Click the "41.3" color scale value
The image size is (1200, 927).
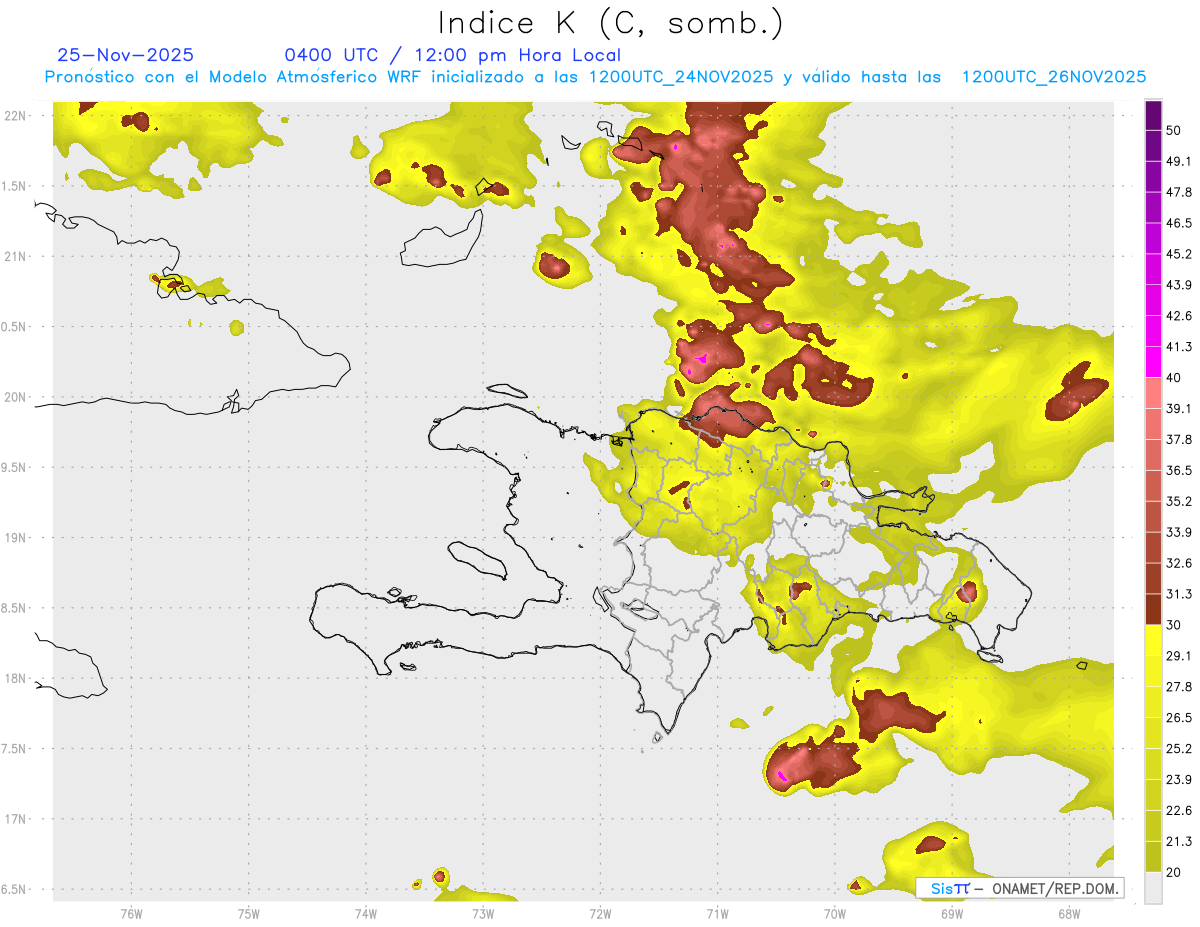1179,347
